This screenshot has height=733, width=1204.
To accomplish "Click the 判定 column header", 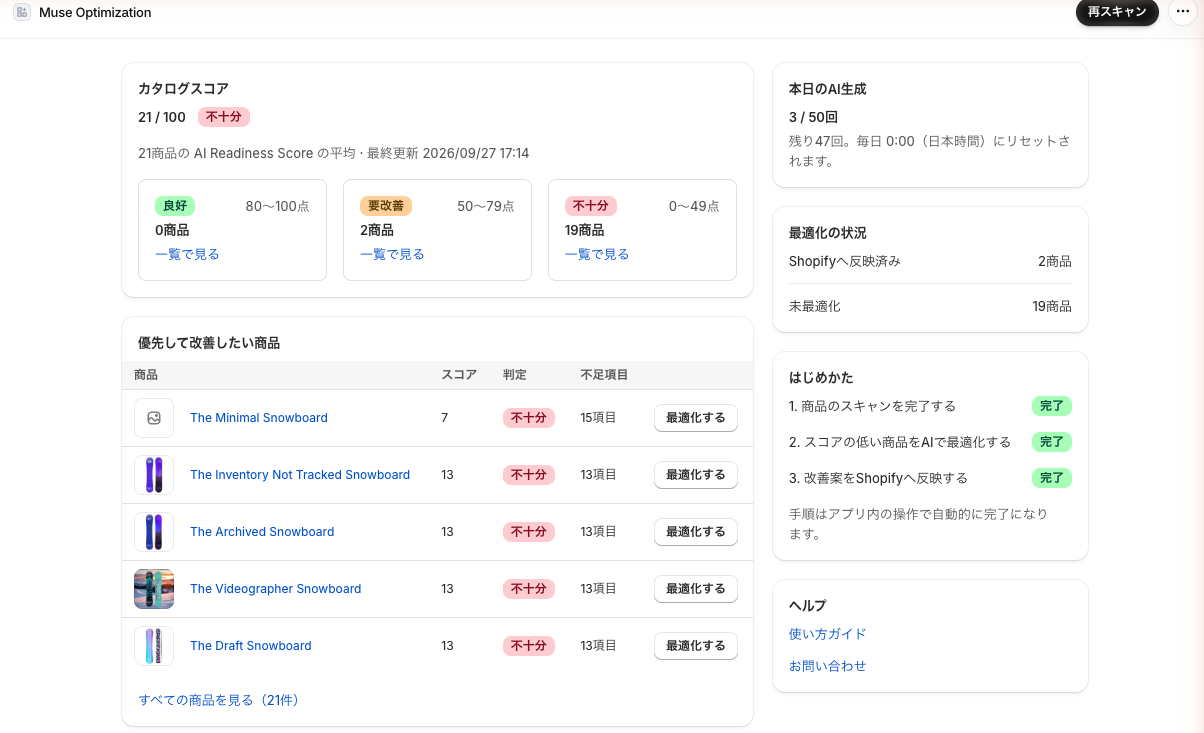I will tap(515, 375).
